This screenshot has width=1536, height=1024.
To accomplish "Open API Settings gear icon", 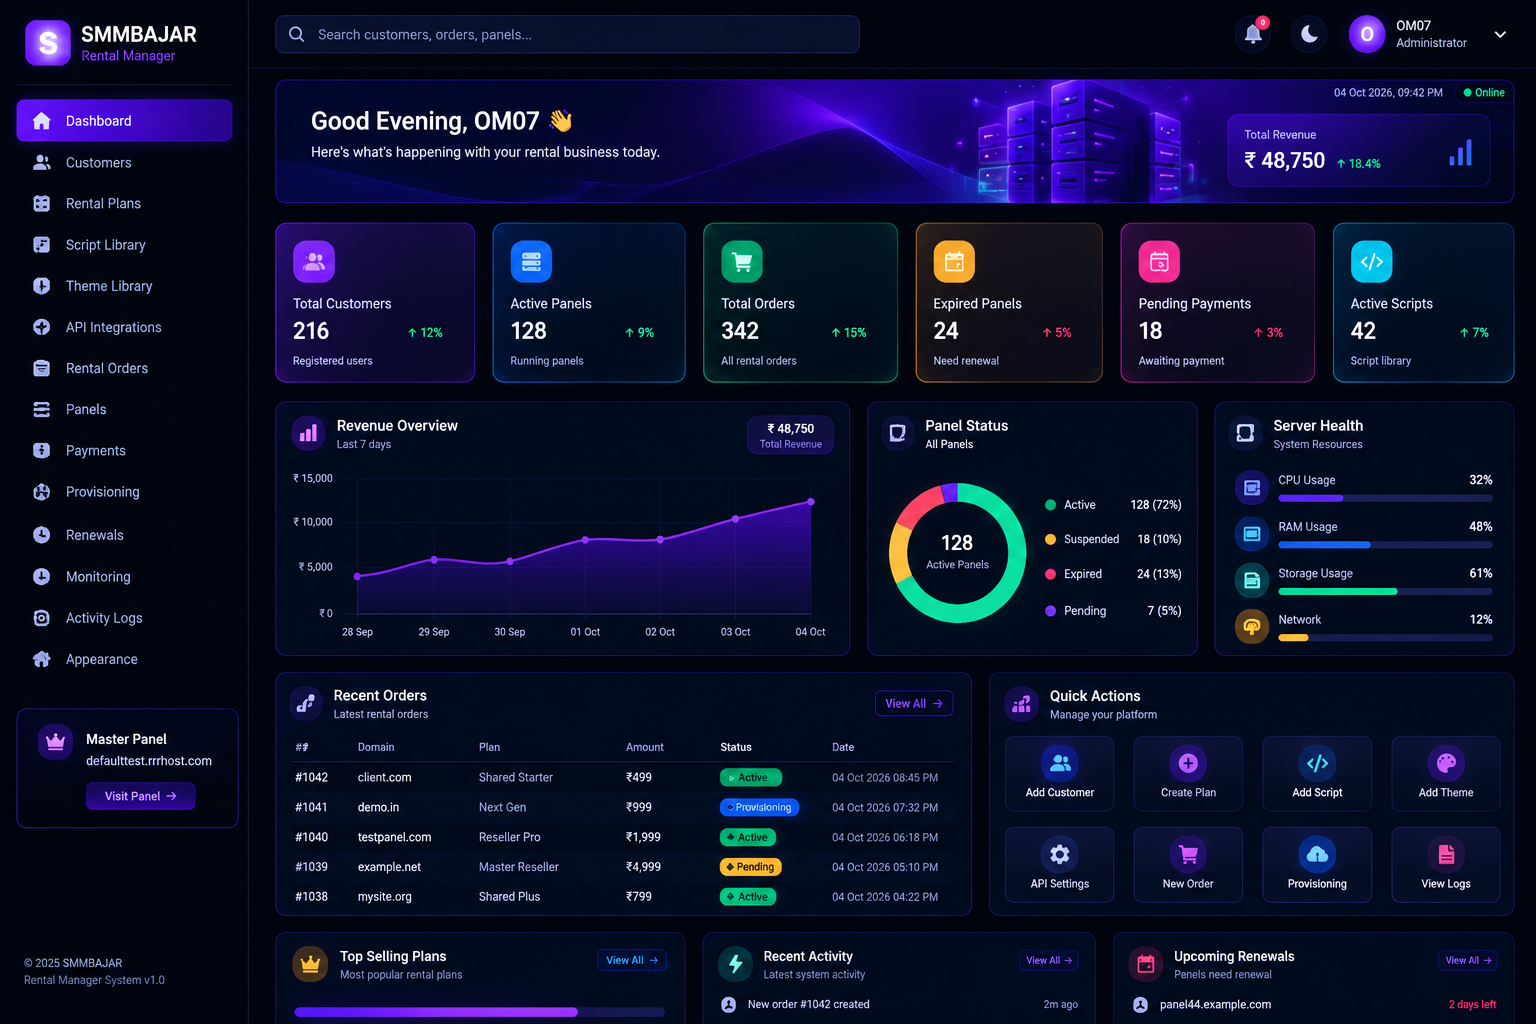I will tap(1060, 854).
